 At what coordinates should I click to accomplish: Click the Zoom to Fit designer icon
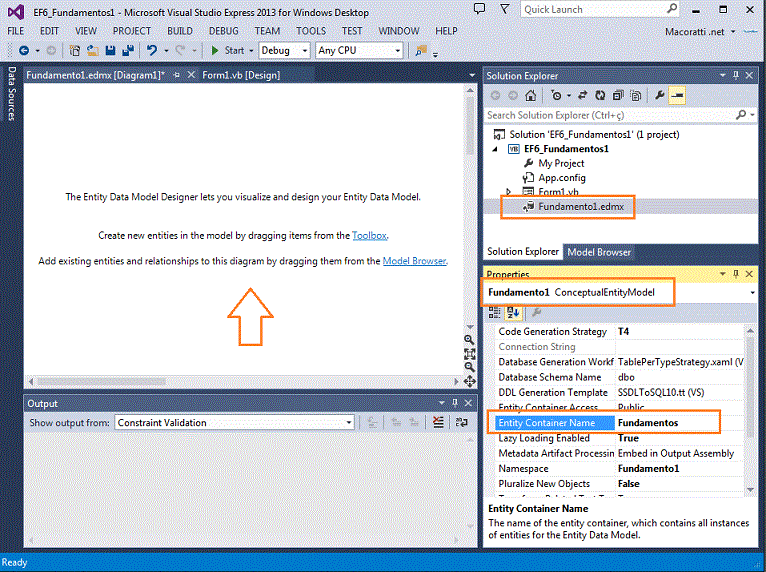point(469,353)
